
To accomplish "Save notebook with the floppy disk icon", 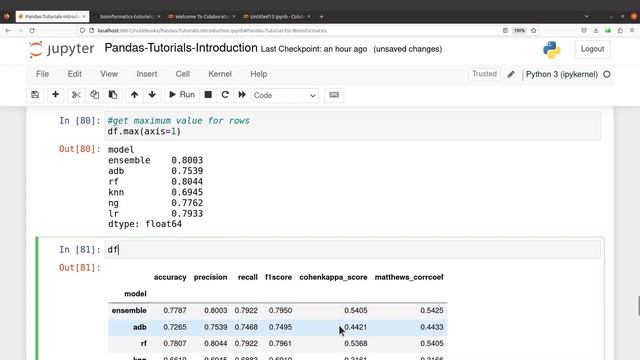I will click(35, 95).
